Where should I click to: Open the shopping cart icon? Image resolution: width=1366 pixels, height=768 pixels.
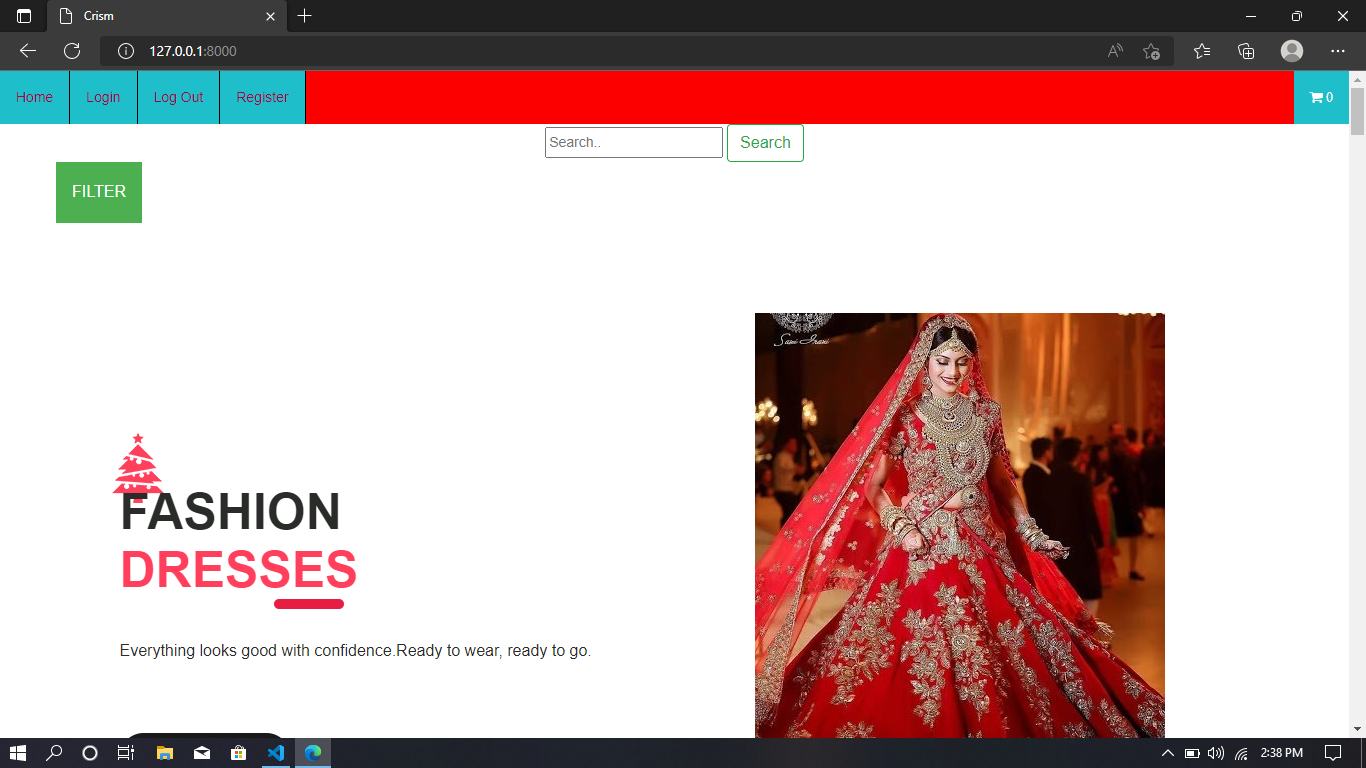1320,97
